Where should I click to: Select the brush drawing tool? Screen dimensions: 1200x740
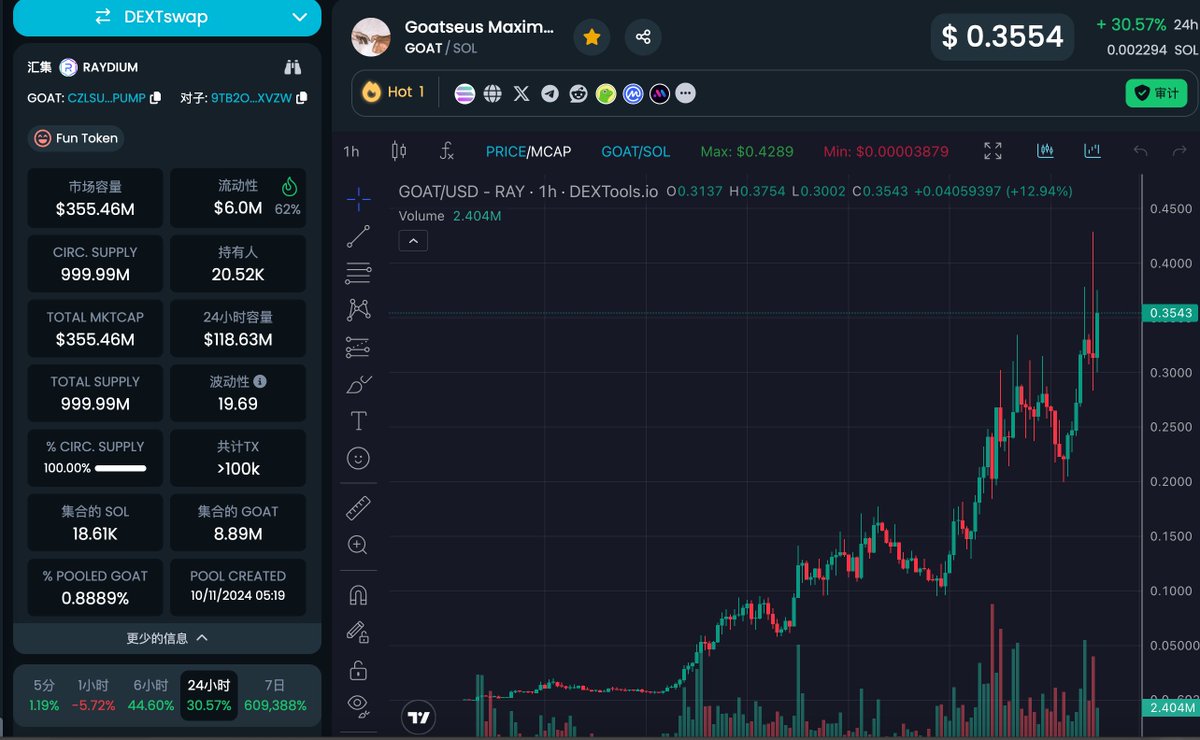click(358, 384)
